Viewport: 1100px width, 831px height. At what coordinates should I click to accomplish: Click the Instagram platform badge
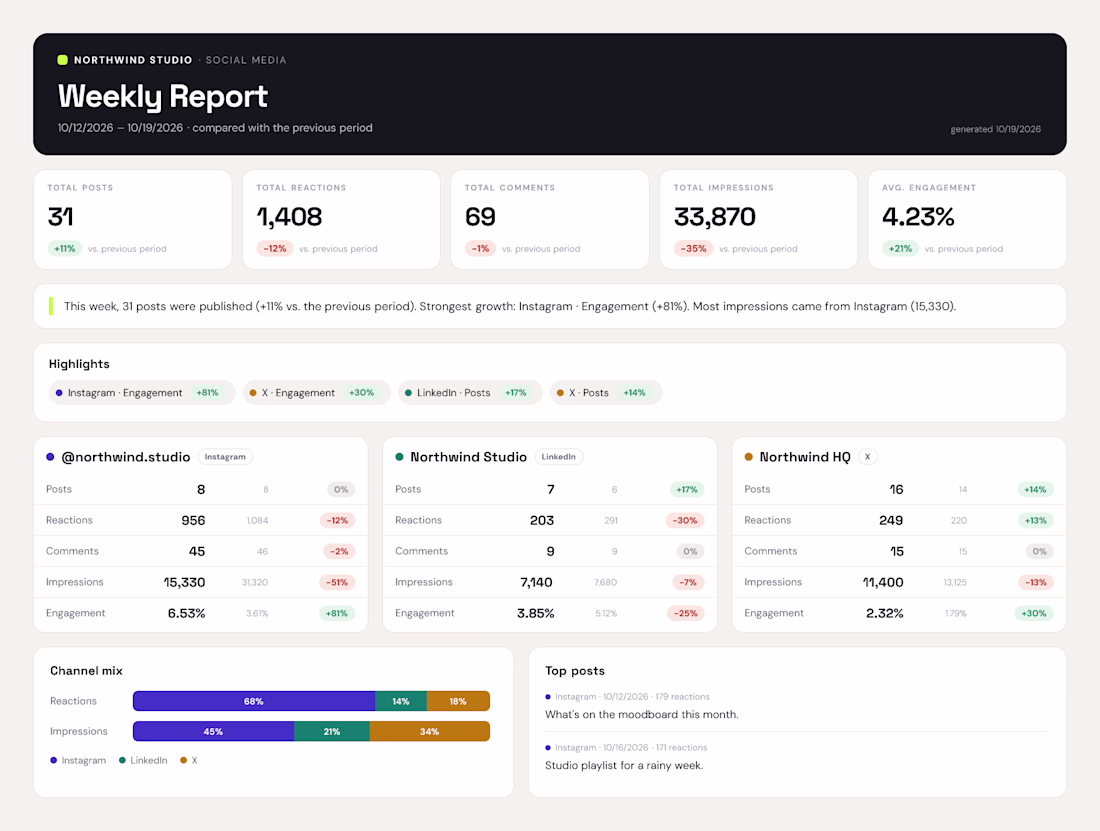225,457
